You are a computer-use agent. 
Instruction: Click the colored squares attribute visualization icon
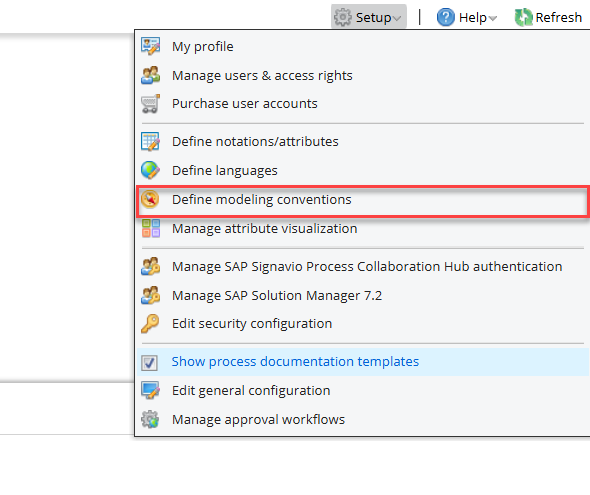[151, 228]
